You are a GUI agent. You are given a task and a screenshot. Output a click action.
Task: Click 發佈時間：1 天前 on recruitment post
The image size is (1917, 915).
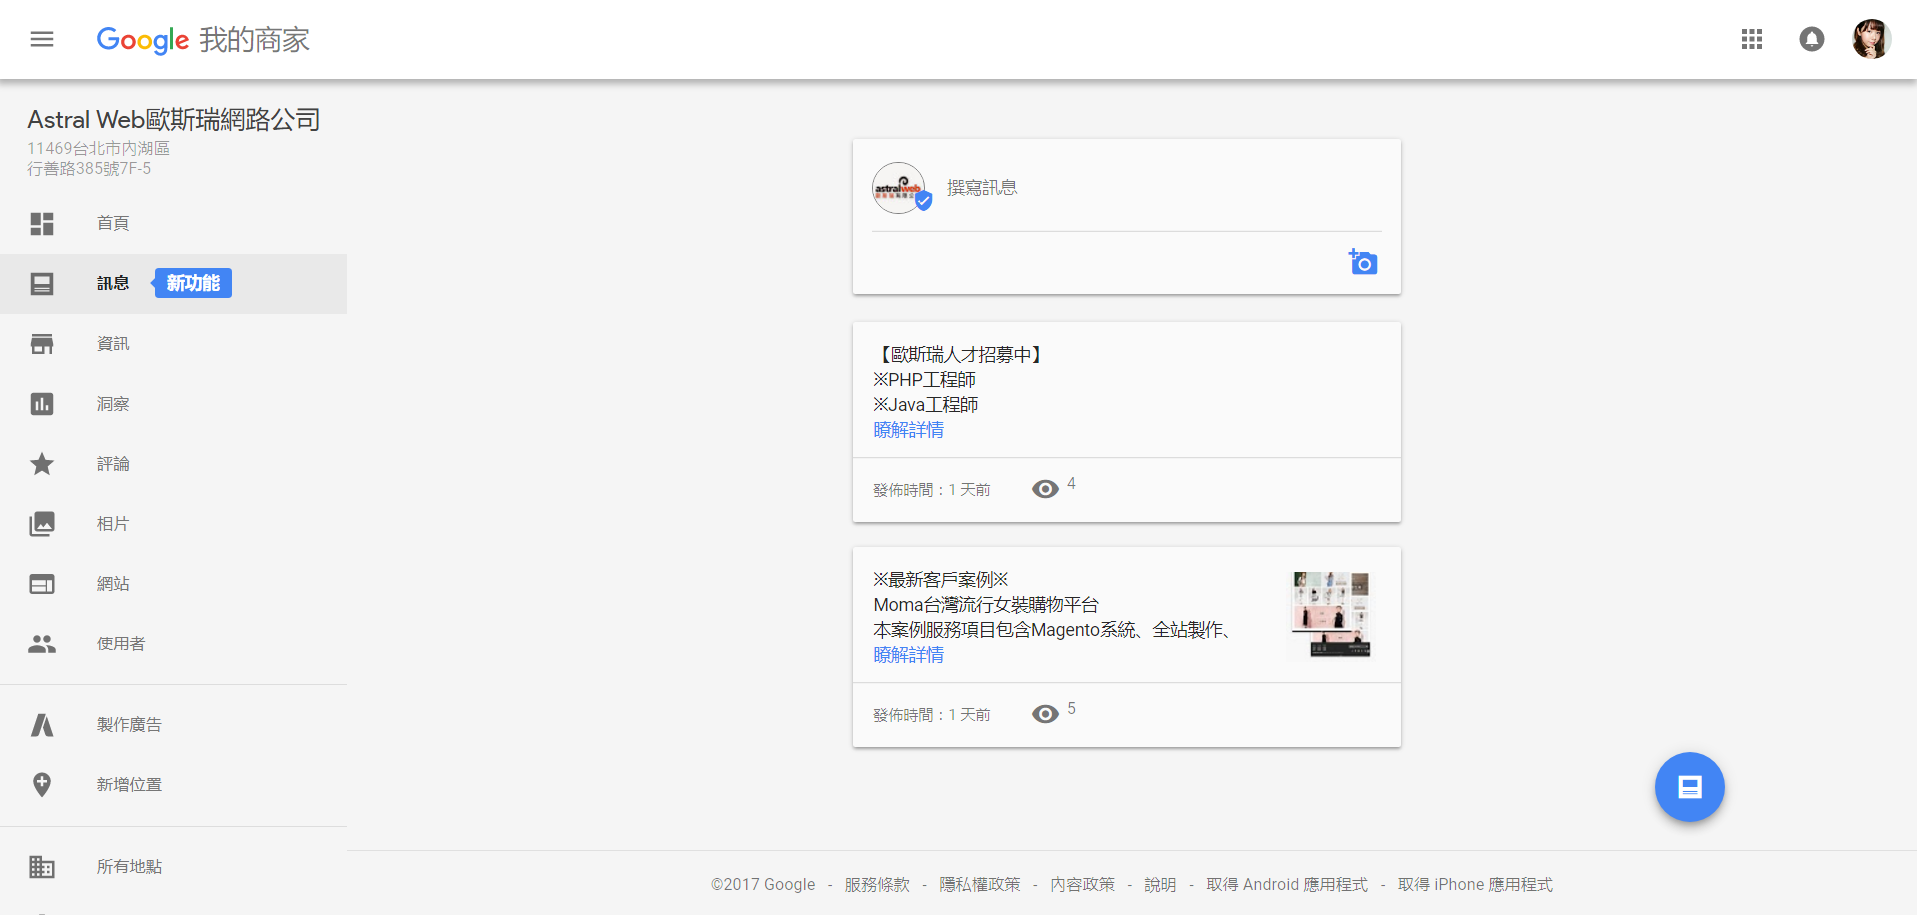click(931, 490)
